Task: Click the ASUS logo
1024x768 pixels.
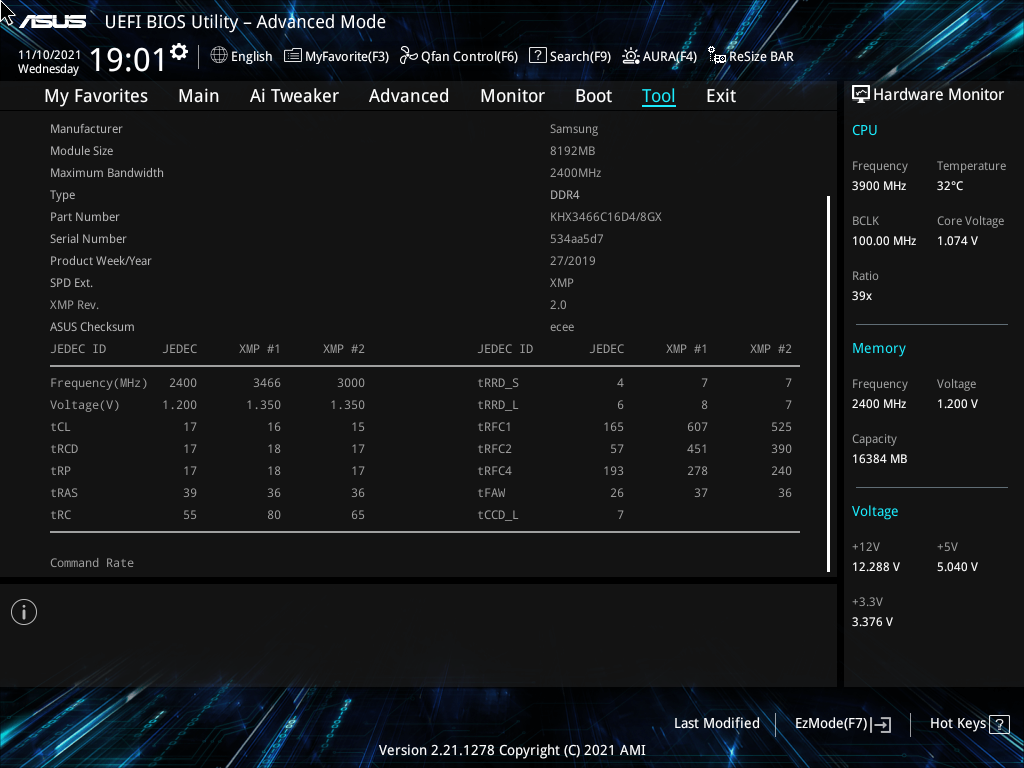Action: [53, 22]
